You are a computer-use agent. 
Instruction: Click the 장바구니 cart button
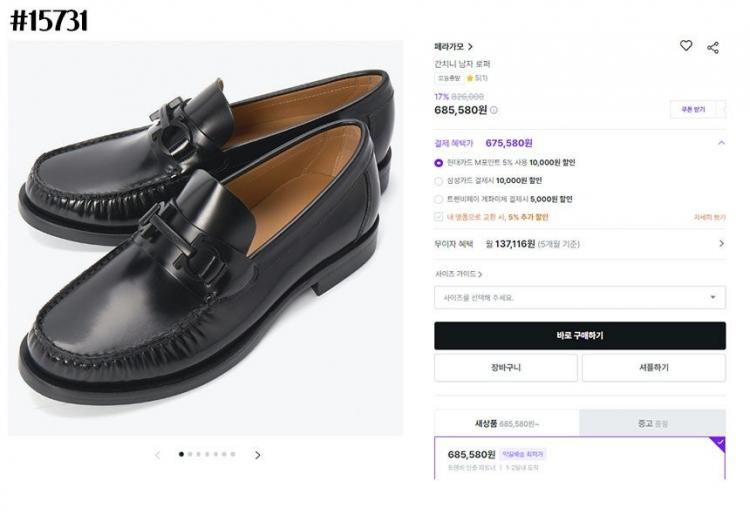505,368
